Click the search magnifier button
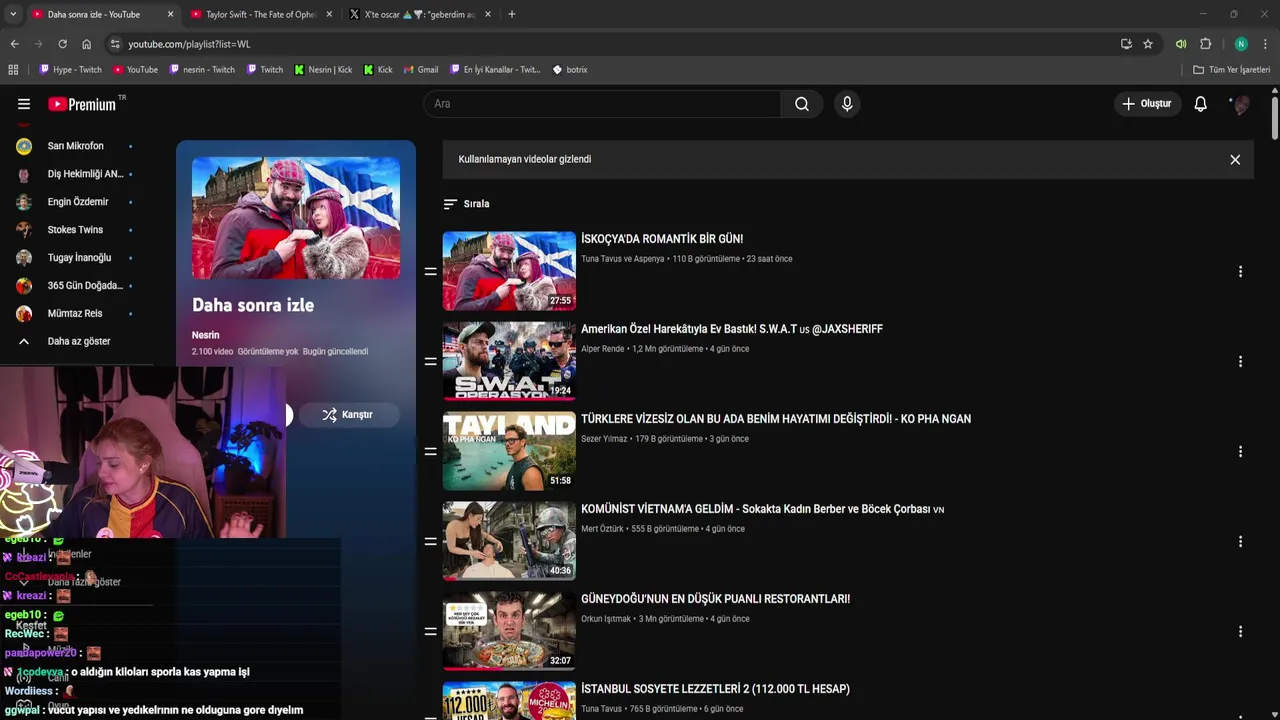Viewport: 1280px width, 720px height. point(802,104)
